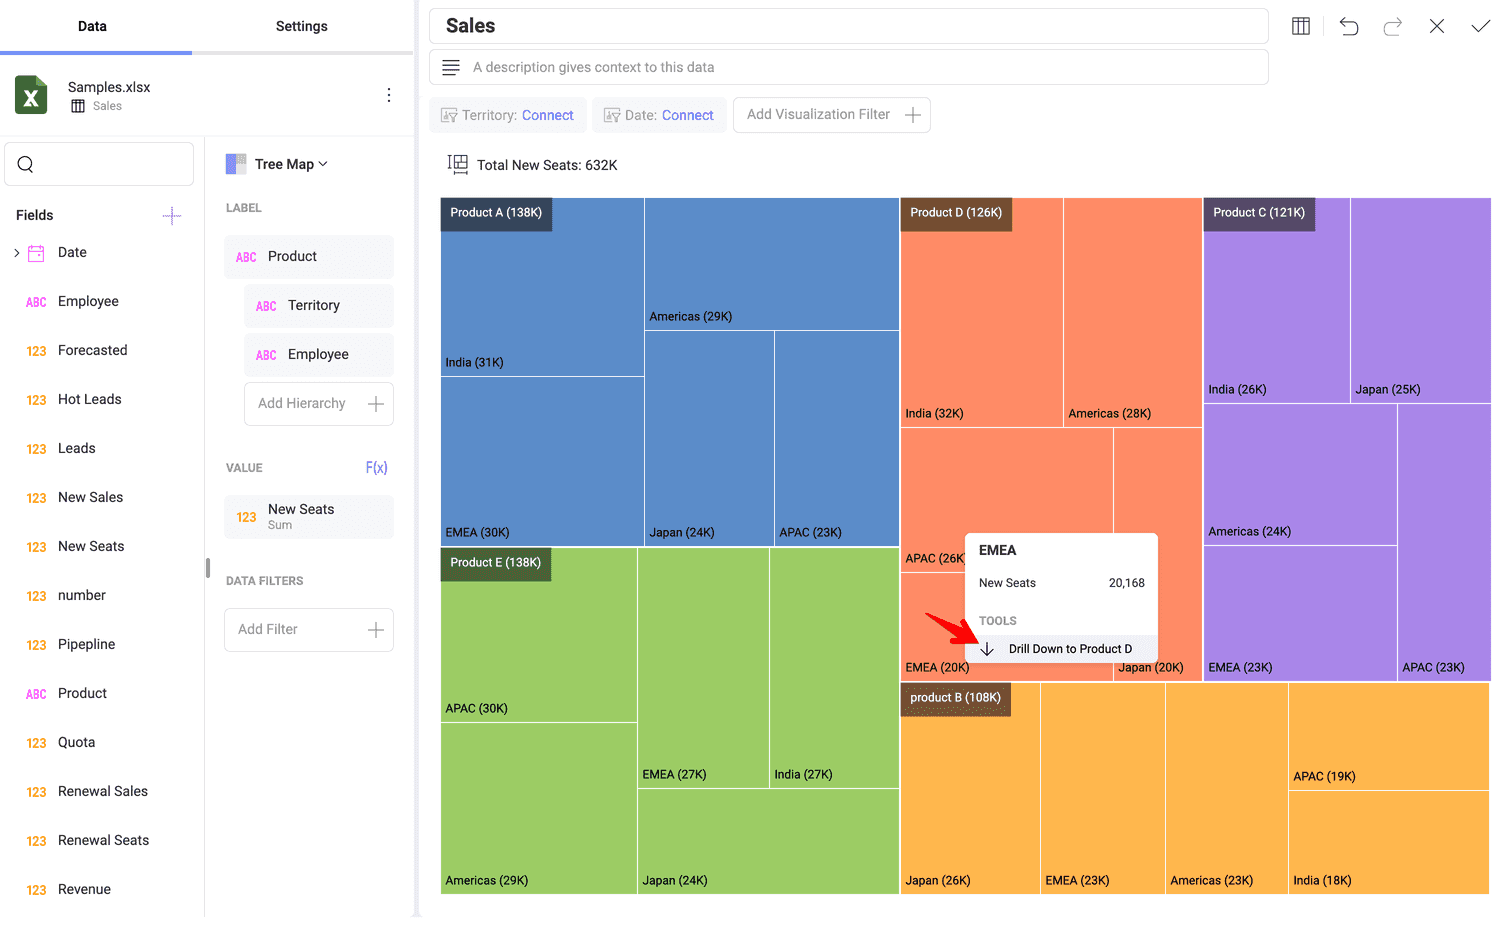Confirm changes with the checkmark icon
The height and width of the screenshot is (949, 1508).
(1481, 26)
